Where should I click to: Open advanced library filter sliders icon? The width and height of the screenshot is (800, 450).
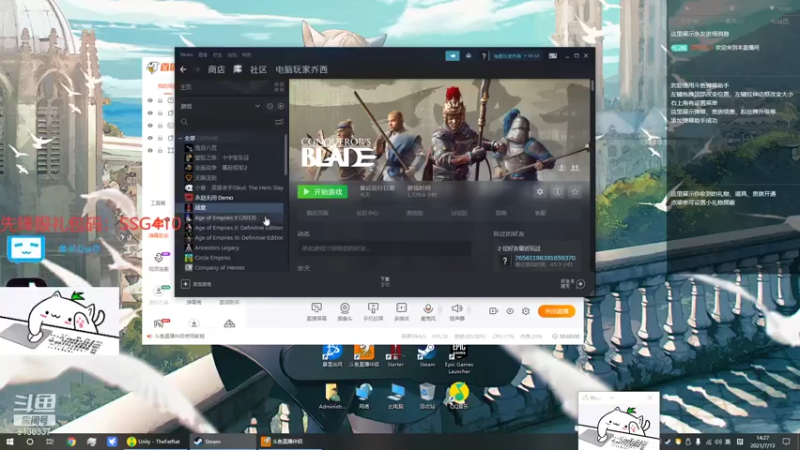(x=279, y=122)
